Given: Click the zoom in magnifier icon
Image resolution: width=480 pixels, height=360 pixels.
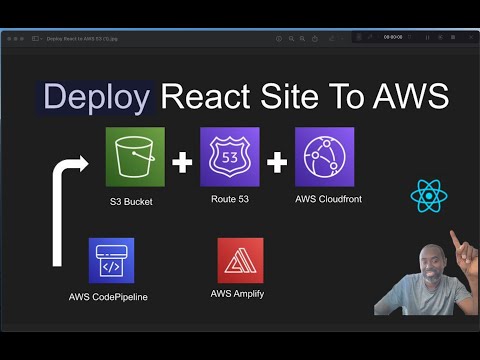Looking at the screenshot, I should [302, 39].
